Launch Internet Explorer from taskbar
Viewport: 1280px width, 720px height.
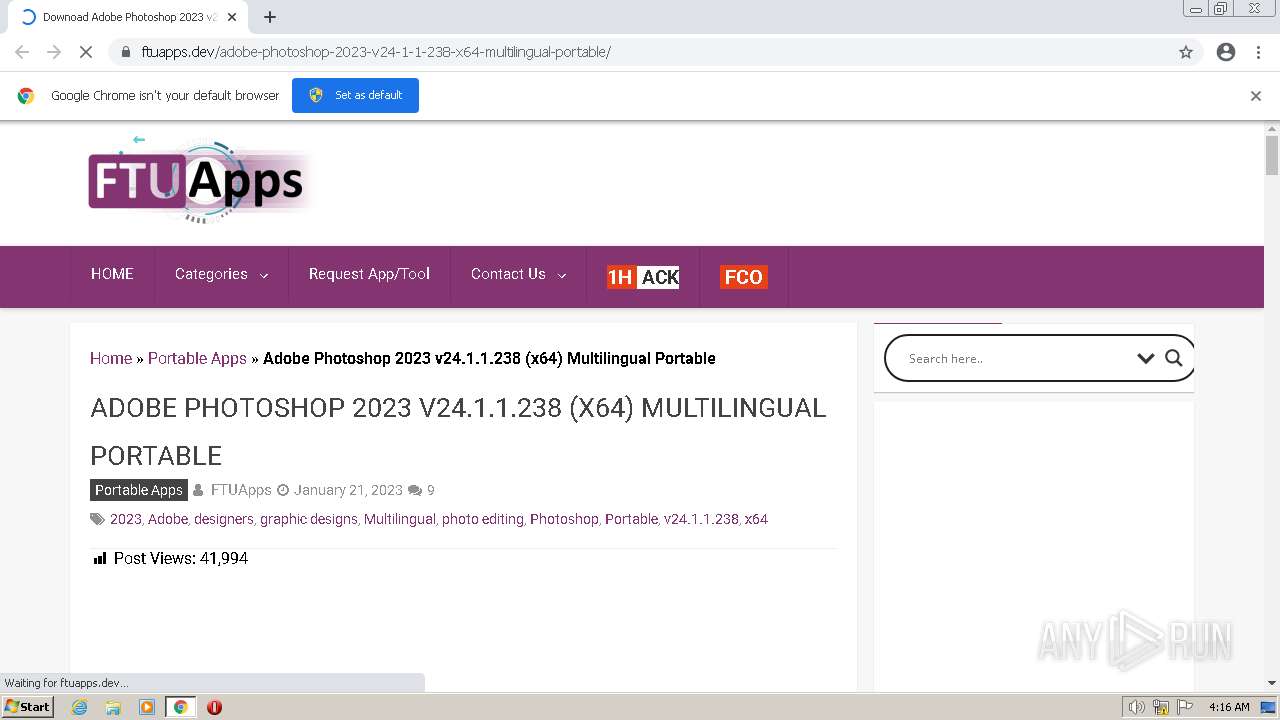pos(80,707)
